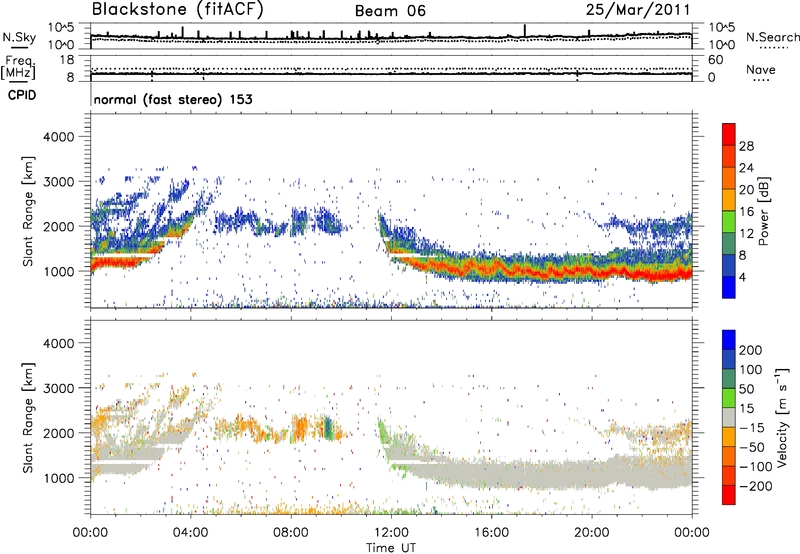Click the "12" power colorbar label
Viewport: 800px width, 554px height.
coord(746,234)
